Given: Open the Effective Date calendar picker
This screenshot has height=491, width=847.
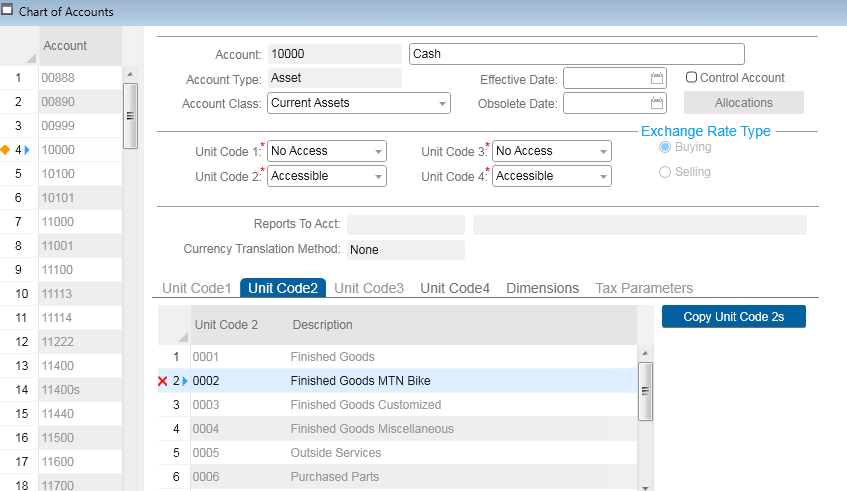Looking at the screenshot, I should pyautogui.click(x=657, y=78).
